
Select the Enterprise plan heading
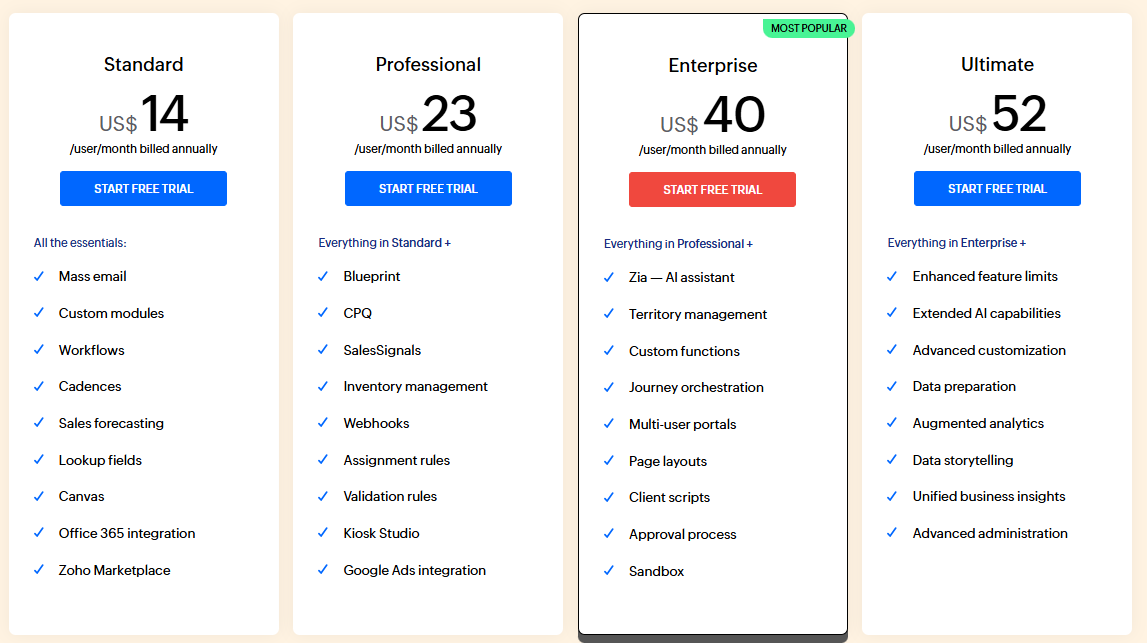712,66
